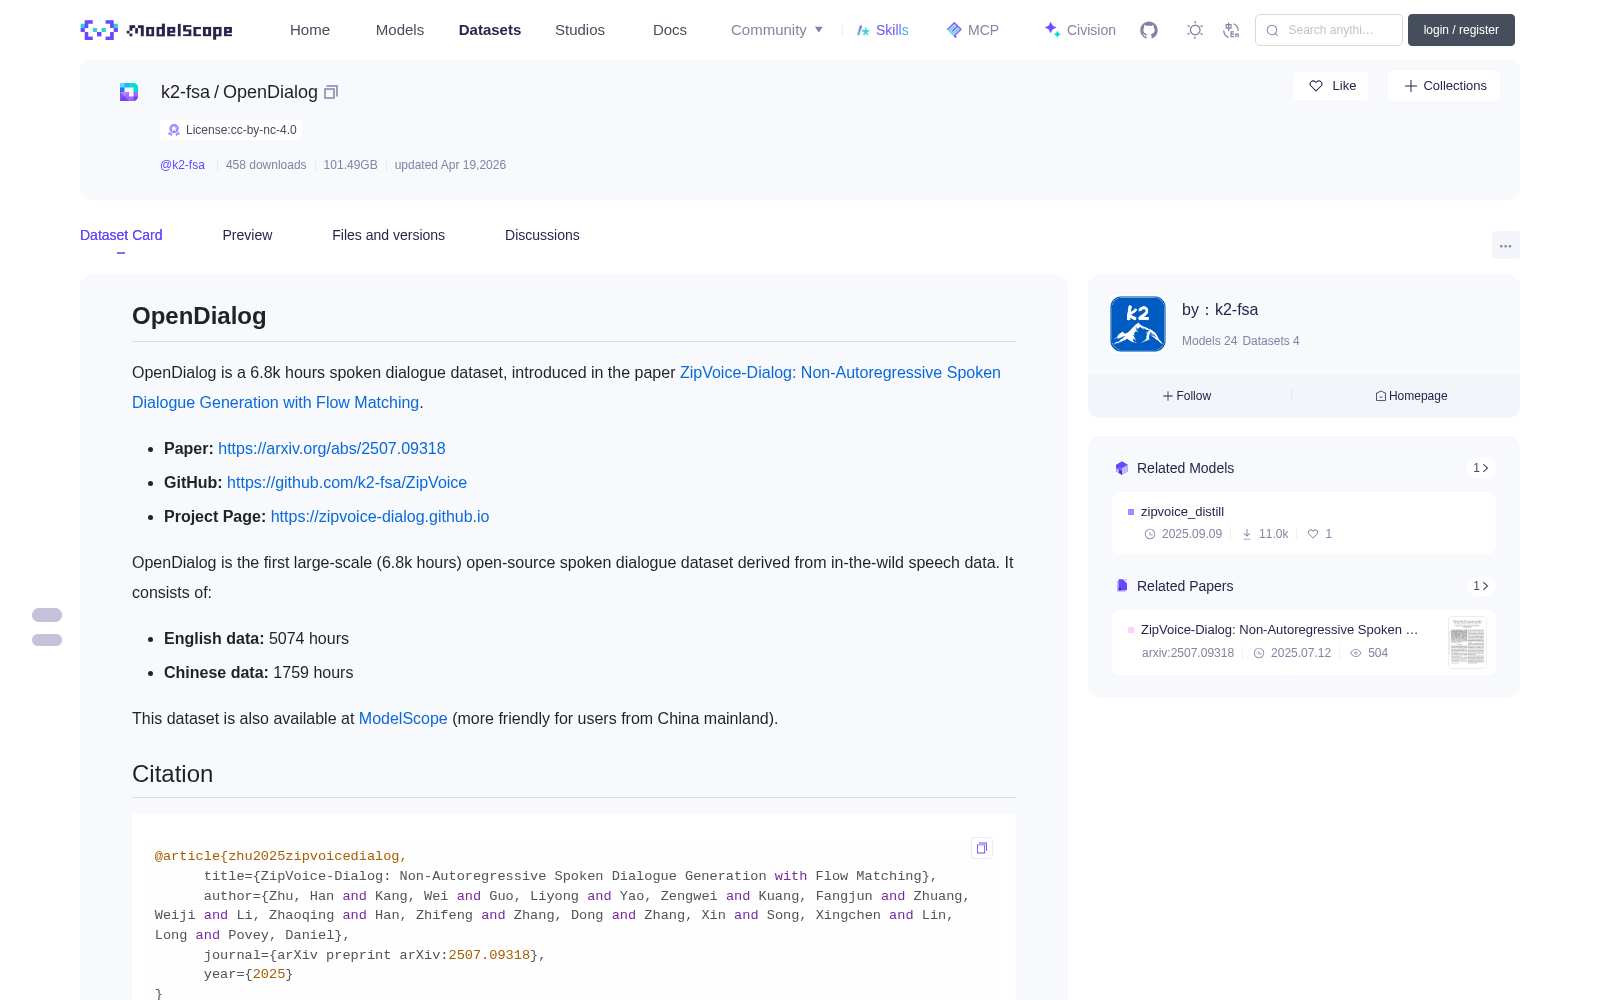The image size is (1600, 1000).
Task: Switch language with translate icon
Action: pos(1232,30)
